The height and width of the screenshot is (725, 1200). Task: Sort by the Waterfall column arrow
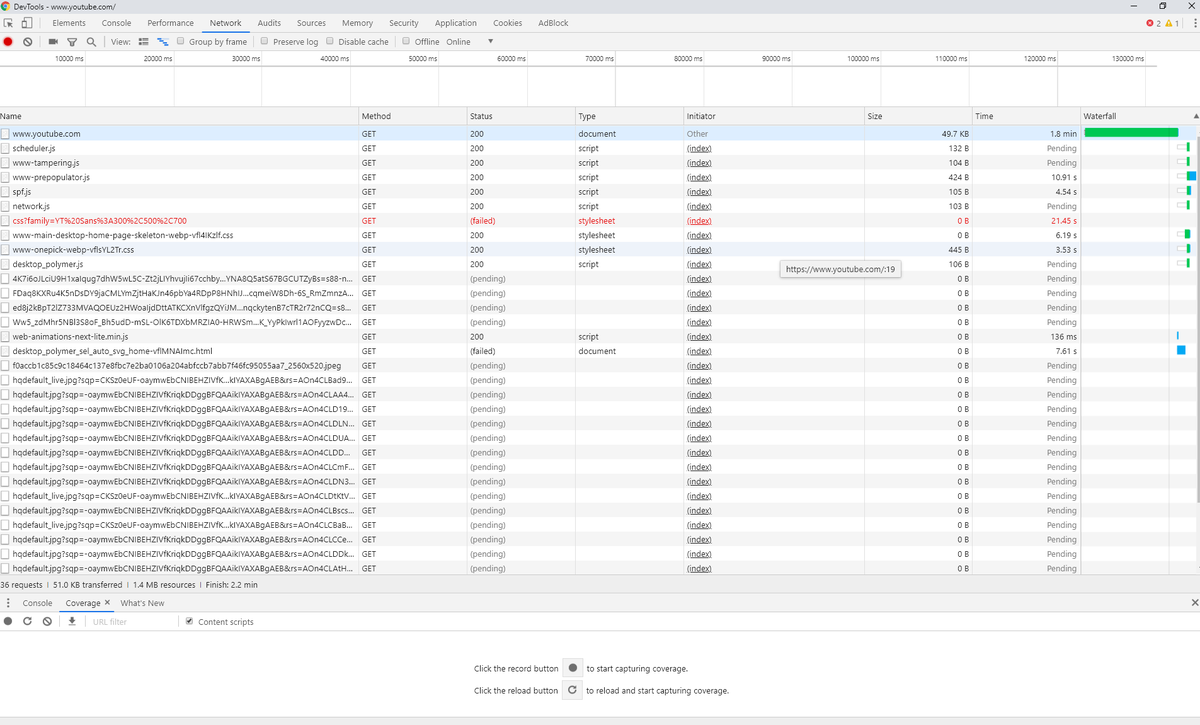[1195, 116]
